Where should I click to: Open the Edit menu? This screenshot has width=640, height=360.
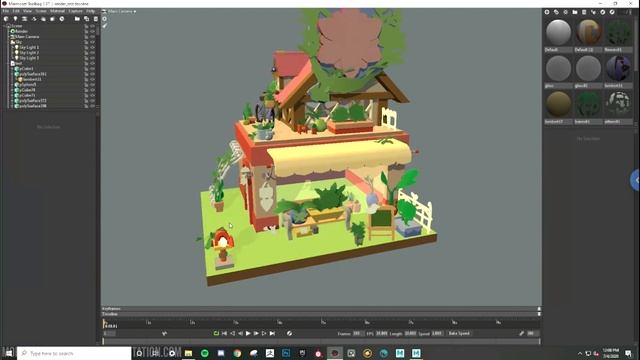(x=16, y=11)
